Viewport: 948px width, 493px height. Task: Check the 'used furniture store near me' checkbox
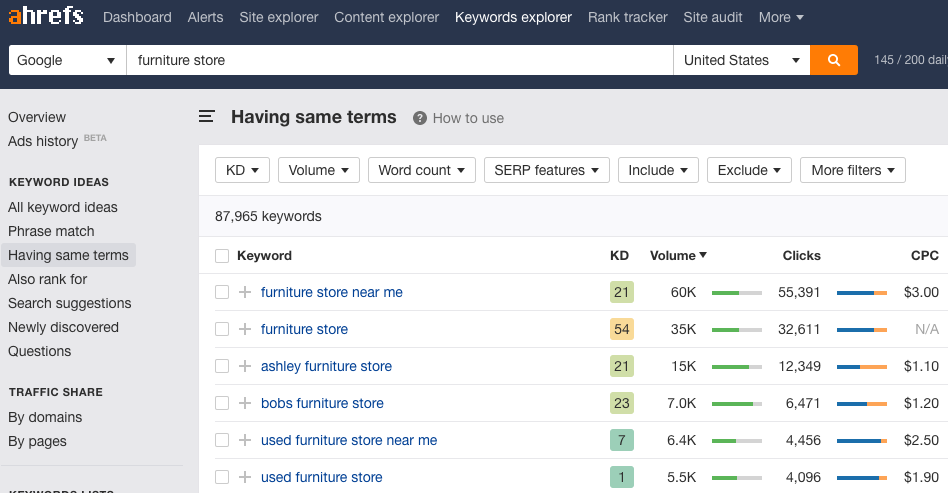point(222,440)
